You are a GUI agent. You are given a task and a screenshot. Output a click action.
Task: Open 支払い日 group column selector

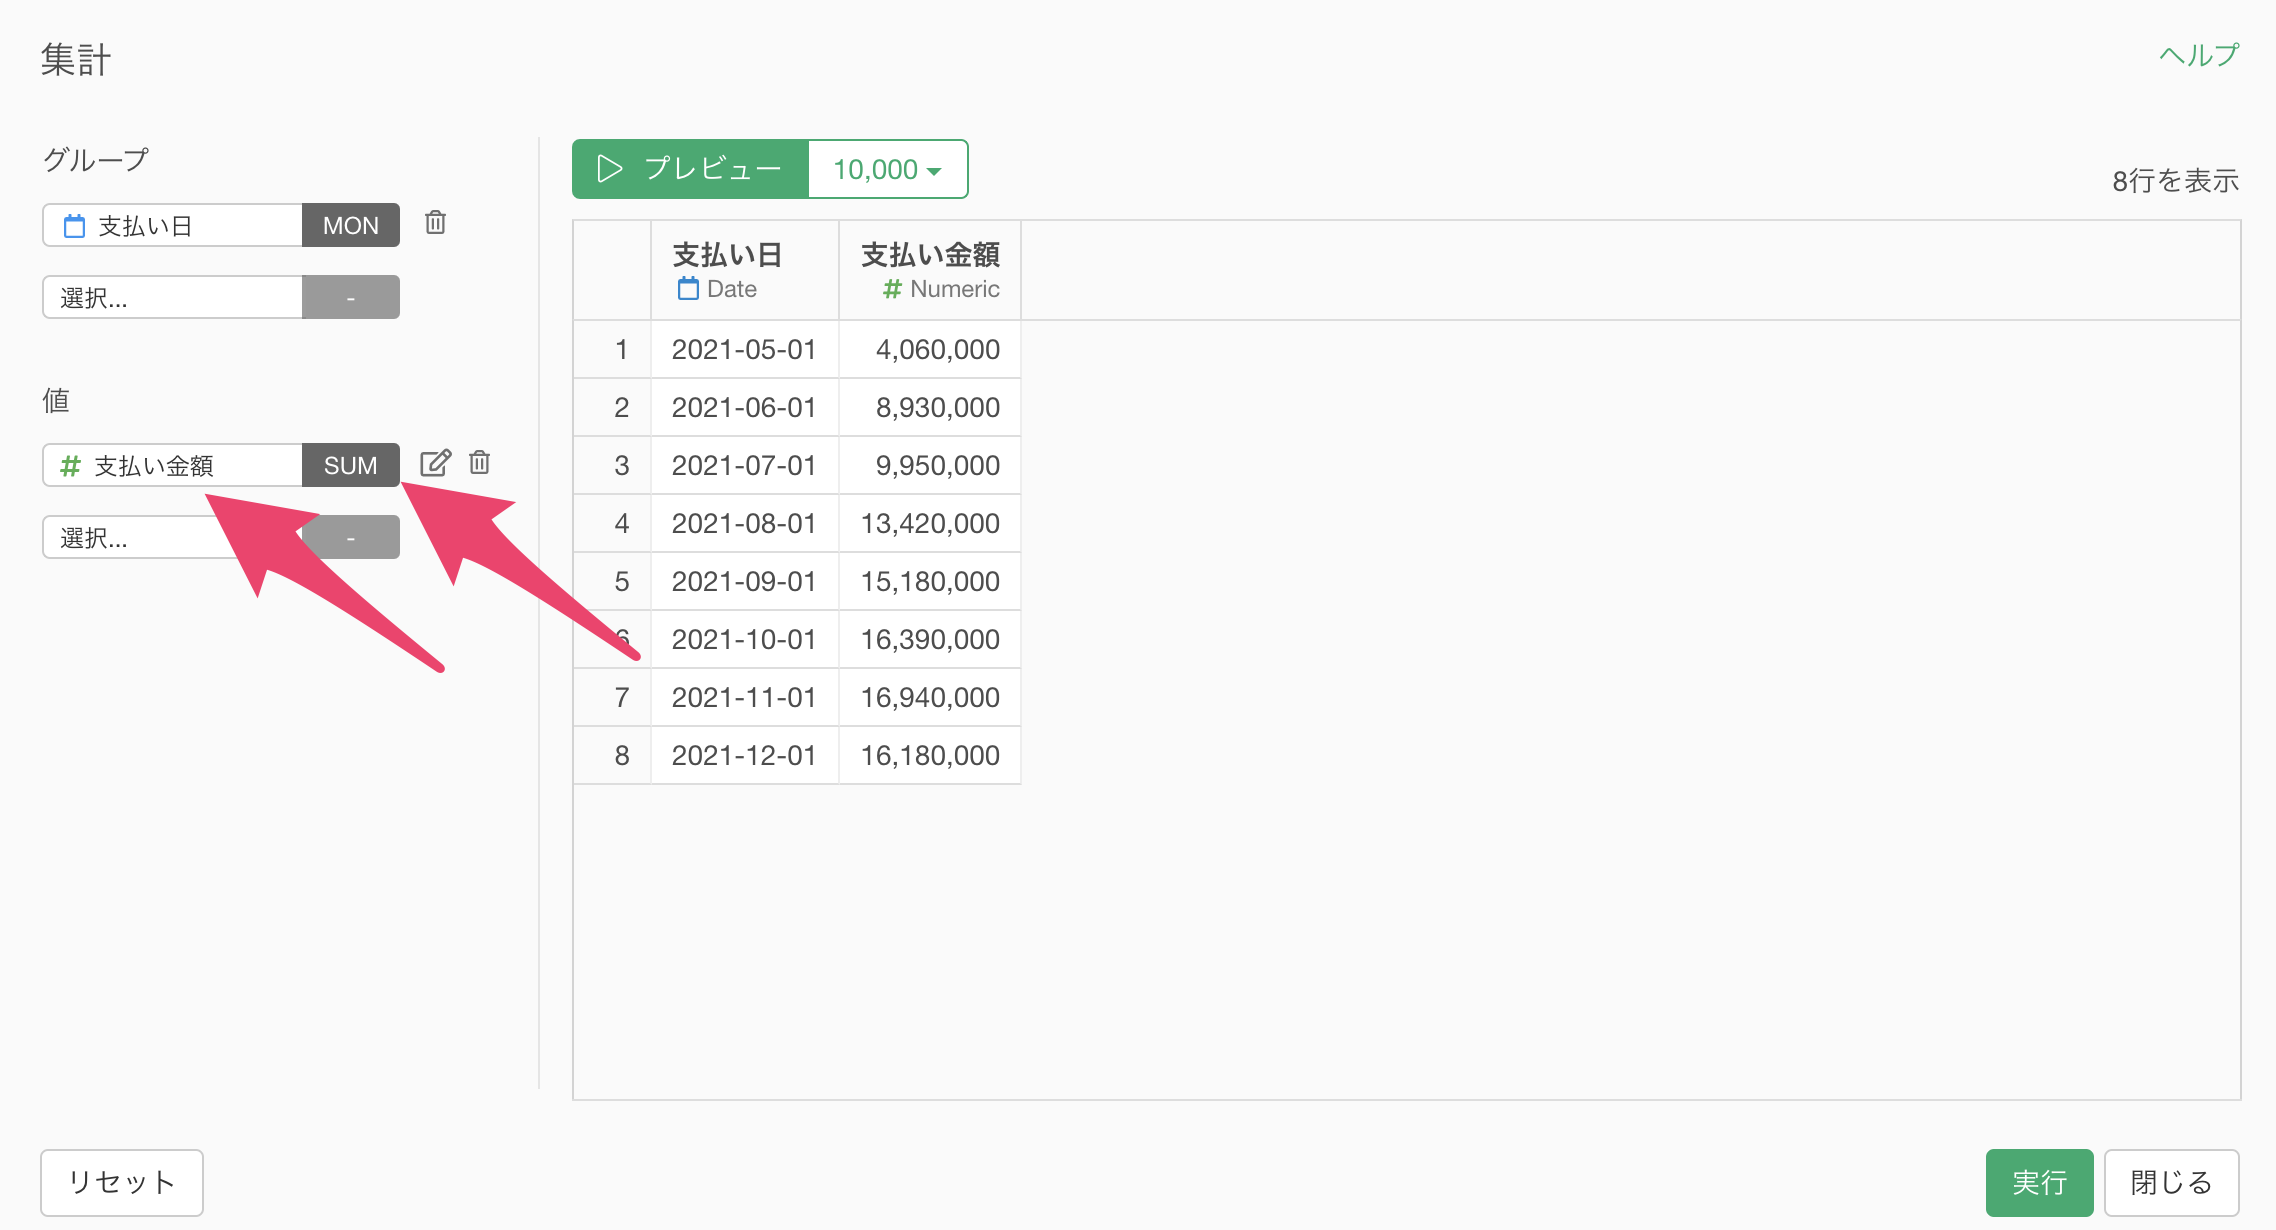point(172,225)
